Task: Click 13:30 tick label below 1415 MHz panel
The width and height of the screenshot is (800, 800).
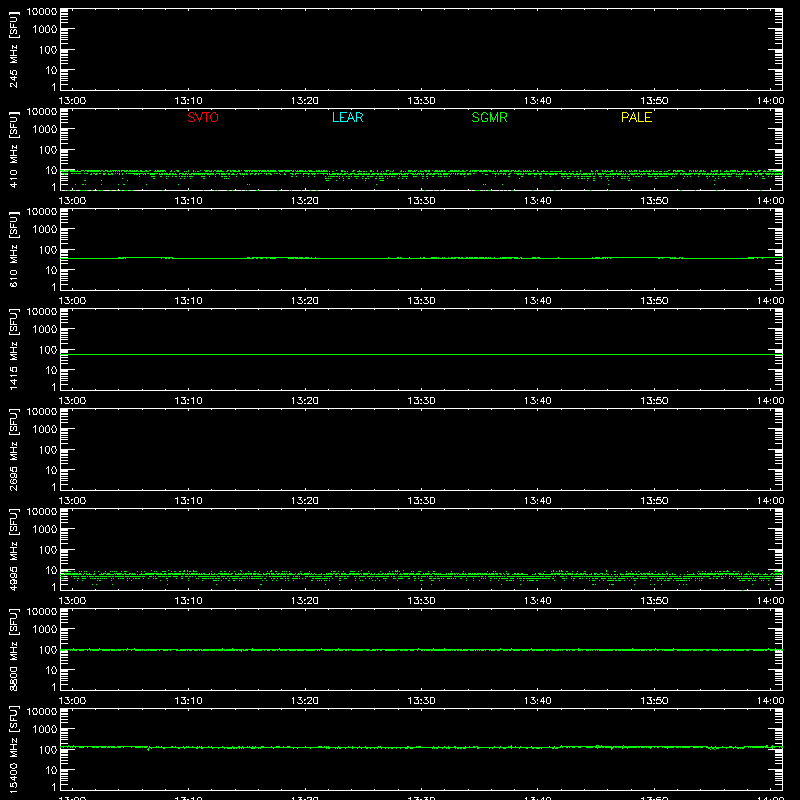Action: 421,401
